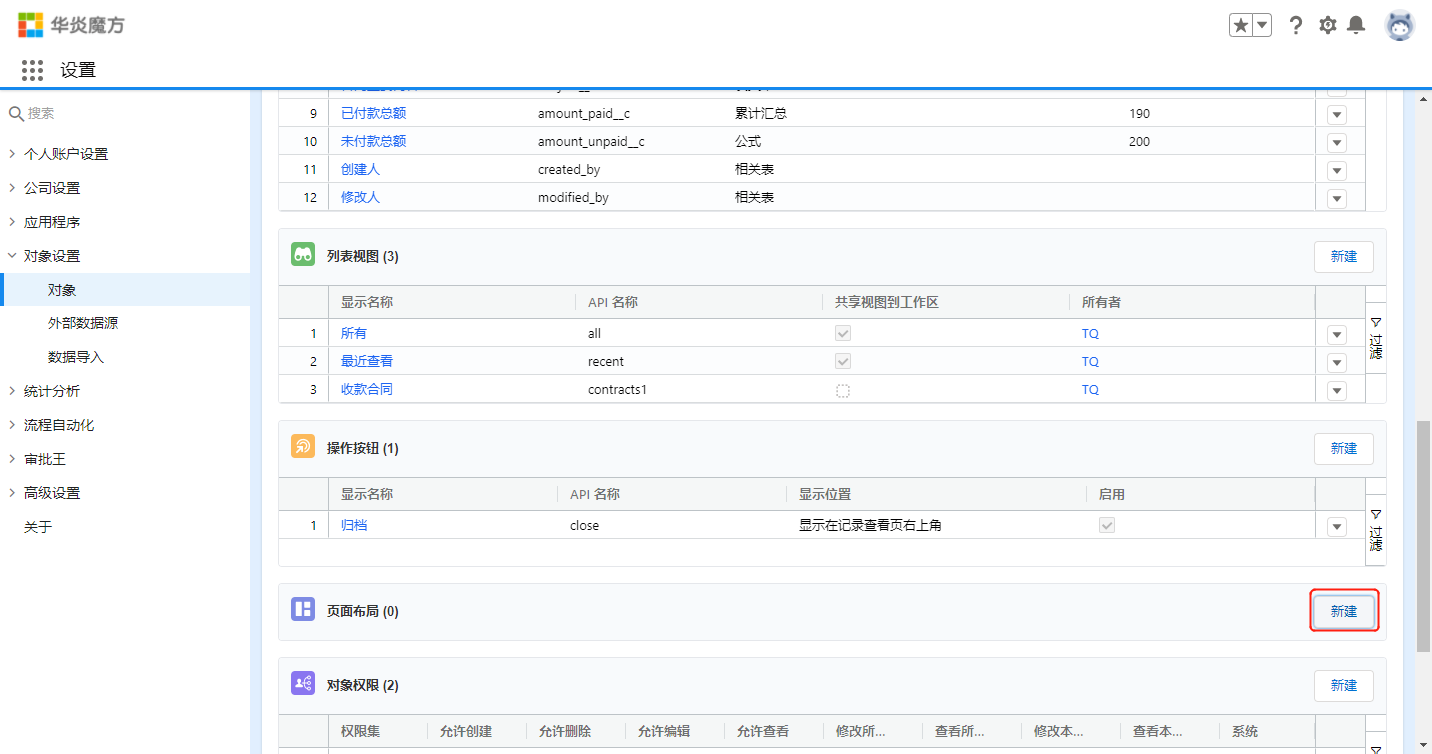This screenshot has width=1432, height=754.
Task: Open row actions dropdown for 最近查看 view
Action: click(1337, 362)
